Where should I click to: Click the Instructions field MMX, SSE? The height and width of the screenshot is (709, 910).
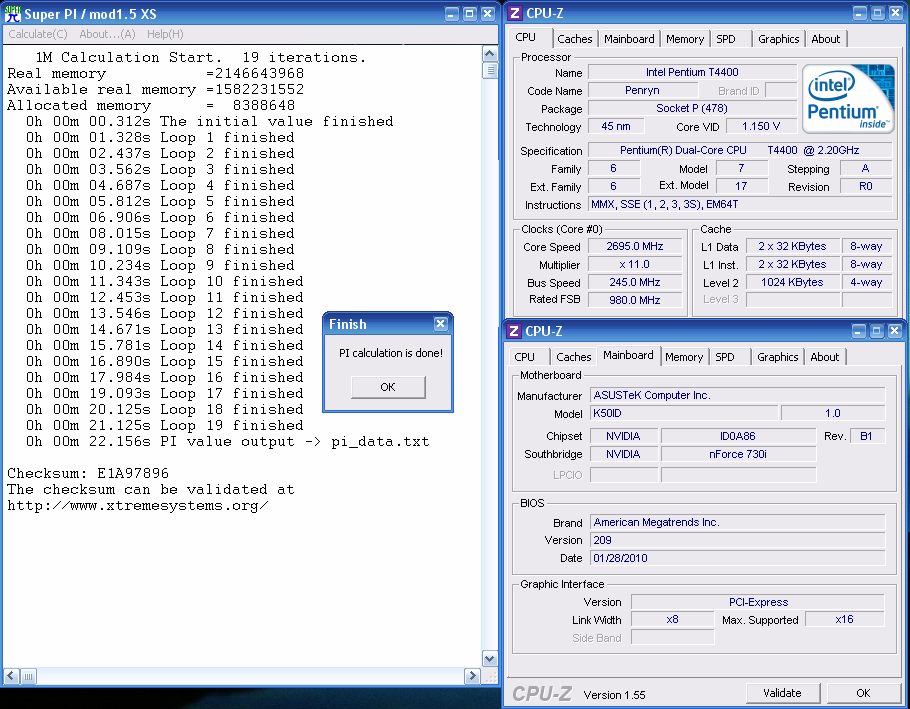click(x=740, y=204)
